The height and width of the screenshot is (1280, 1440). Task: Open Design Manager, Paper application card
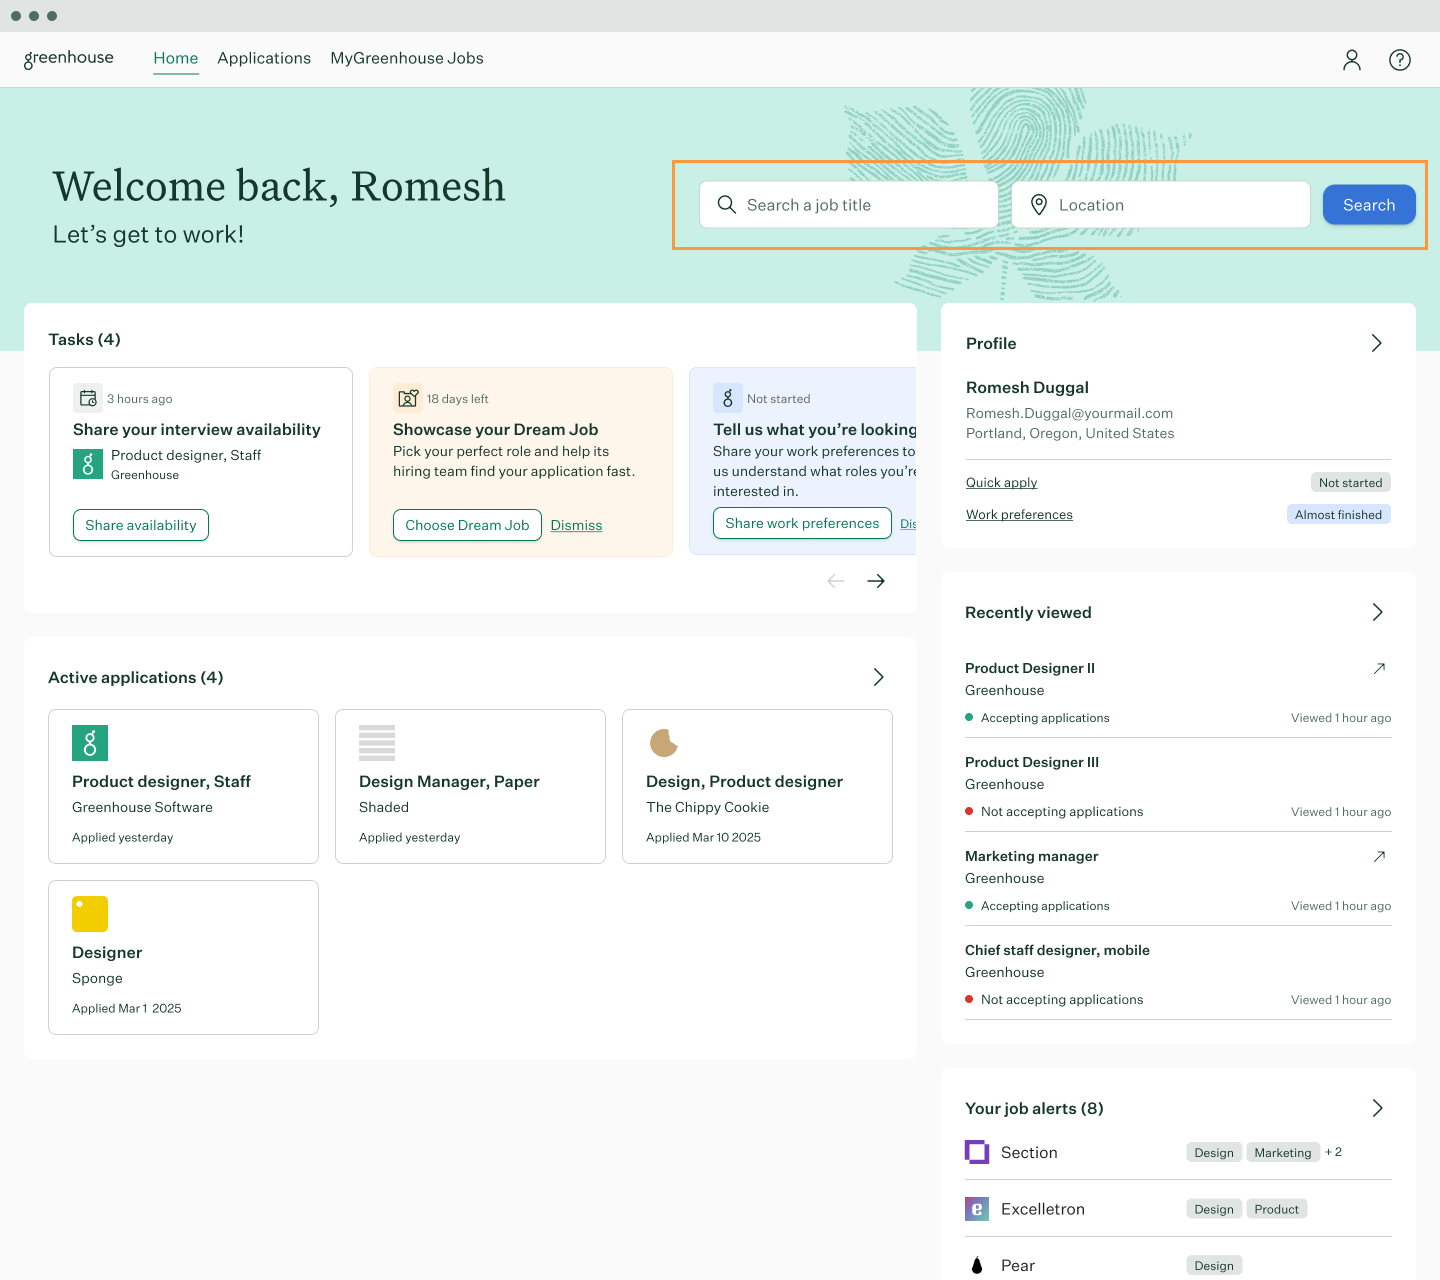pyautogui.click(x=470, y=786)
